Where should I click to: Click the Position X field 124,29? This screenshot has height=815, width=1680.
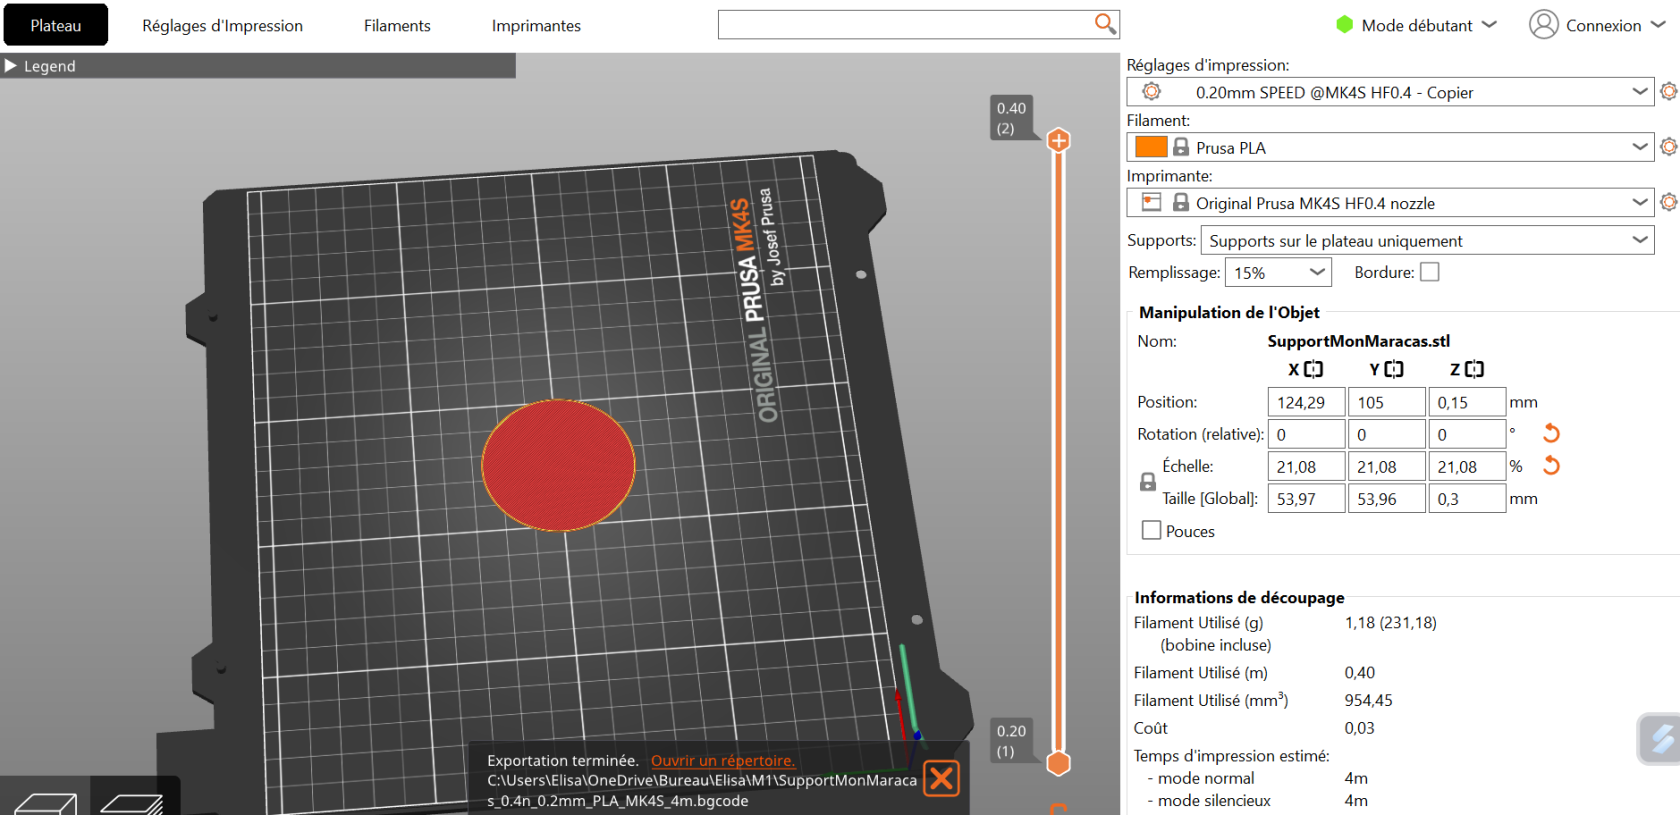[1306, 402]
